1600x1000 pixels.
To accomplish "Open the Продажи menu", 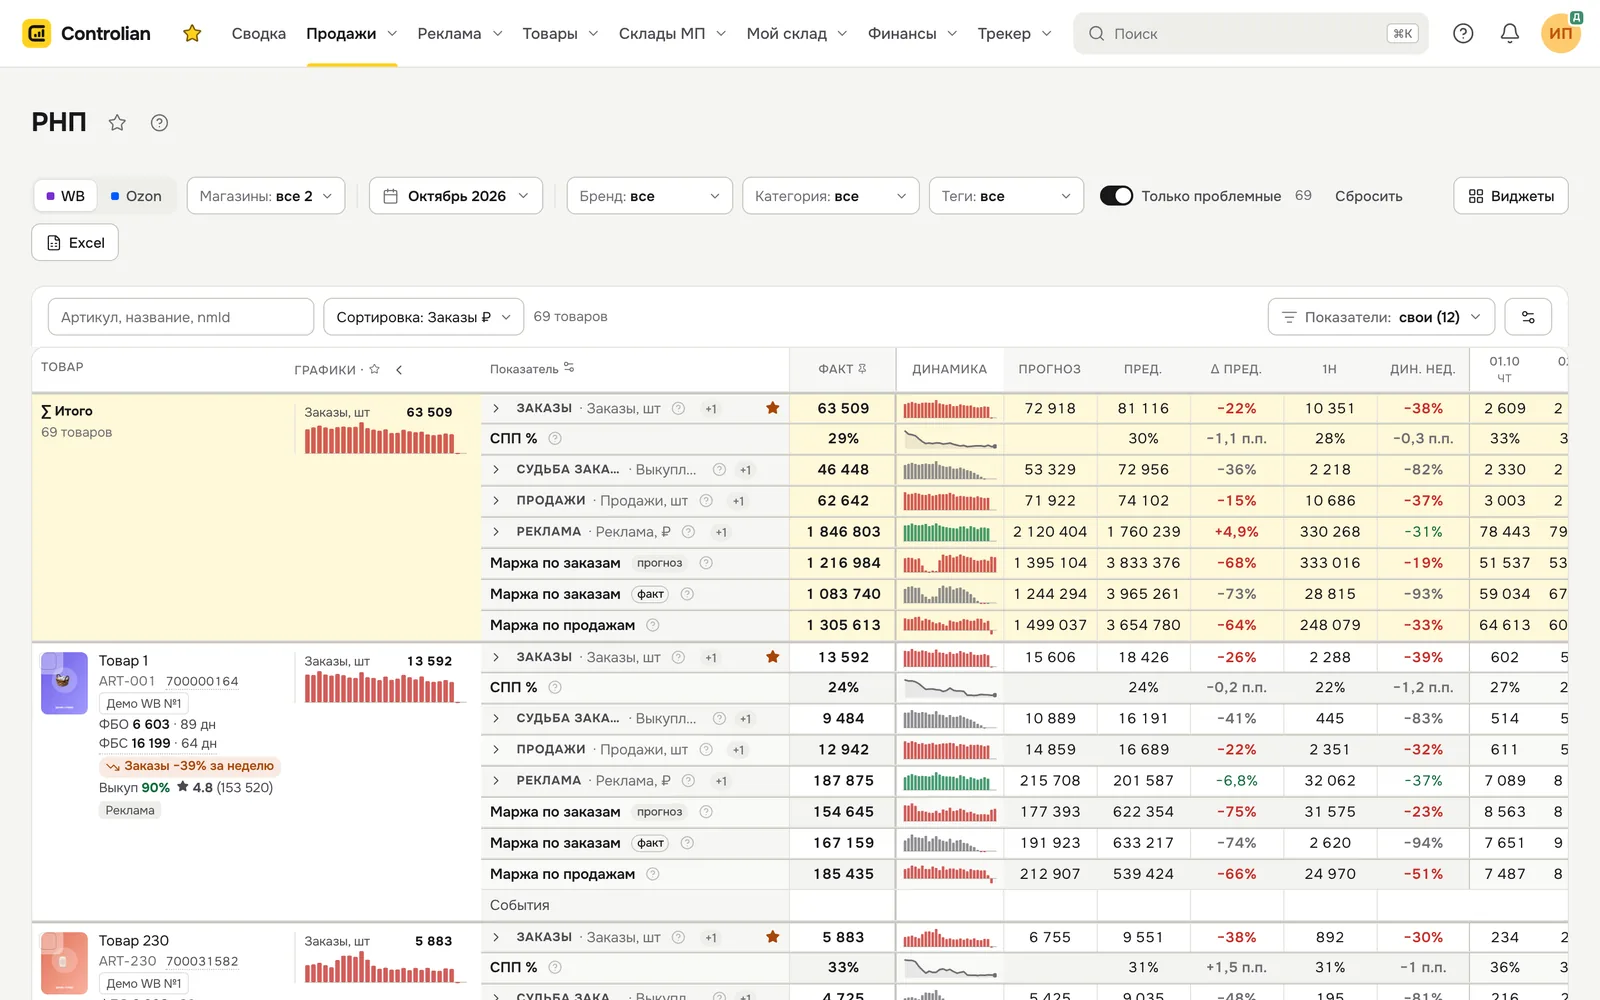I will (352, 34).
